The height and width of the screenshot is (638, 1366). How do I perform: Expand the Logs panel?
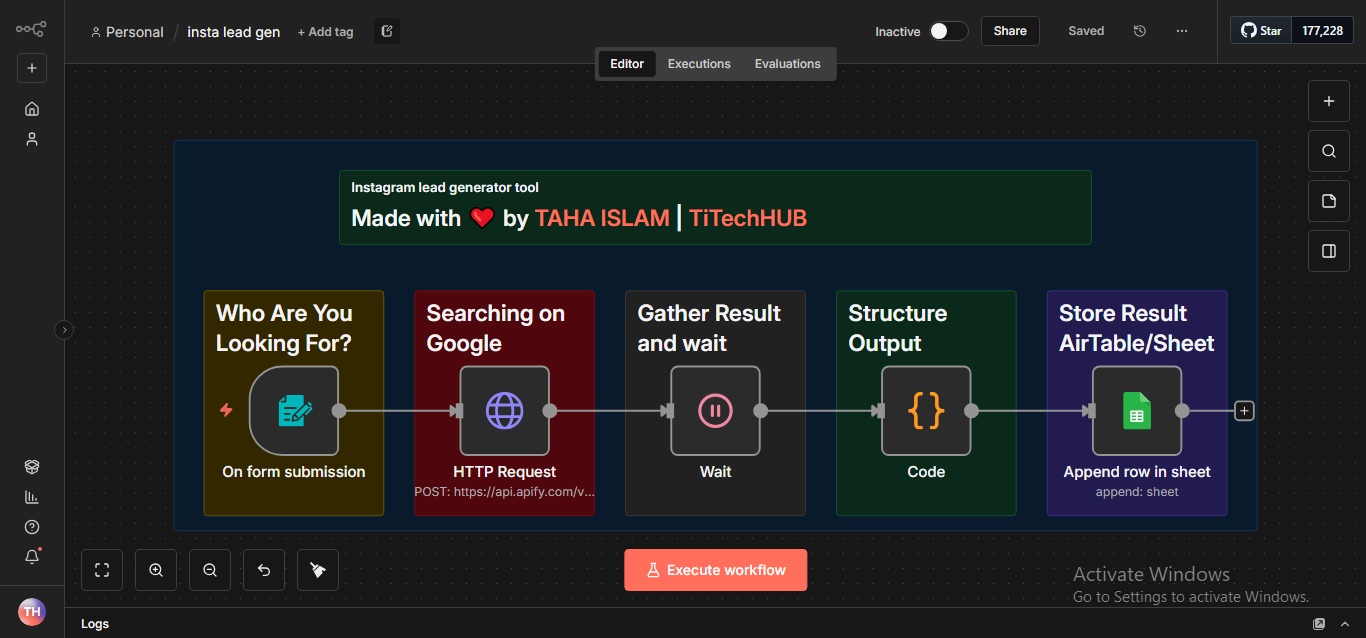coord(1319,624)
